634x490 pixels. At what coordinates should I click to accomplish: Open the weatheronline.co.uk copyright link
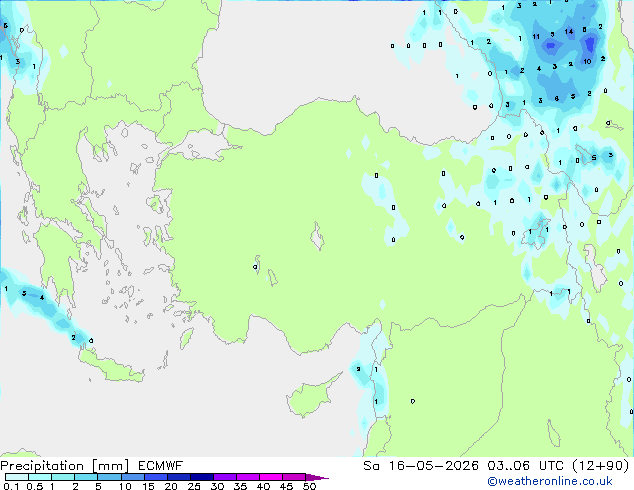point(550,481)
